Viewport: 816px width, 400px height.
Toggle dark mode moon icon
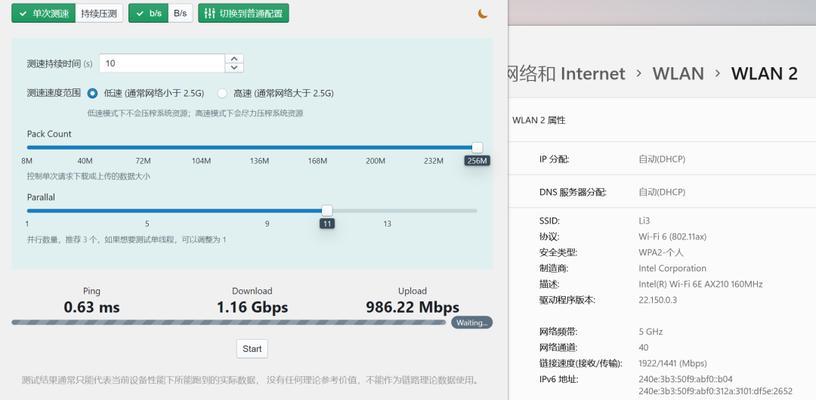click(483, 14)
